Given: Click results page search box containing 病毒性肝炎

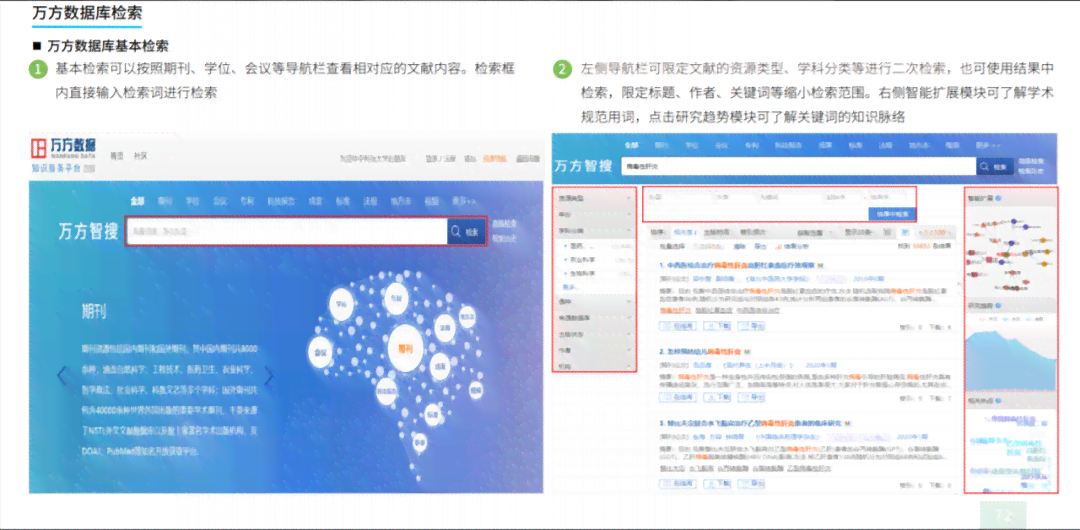Looking at the screenshot, I should pyautogui.click(x=798, y=166).
